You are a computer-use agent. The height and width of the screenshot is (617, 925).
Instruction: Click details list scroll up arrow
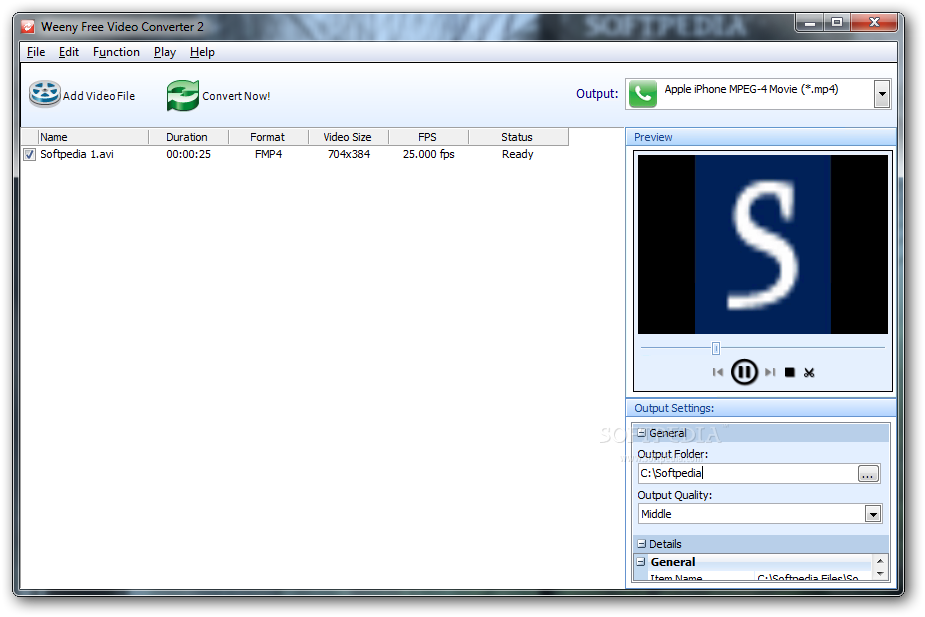coord(880,561)
